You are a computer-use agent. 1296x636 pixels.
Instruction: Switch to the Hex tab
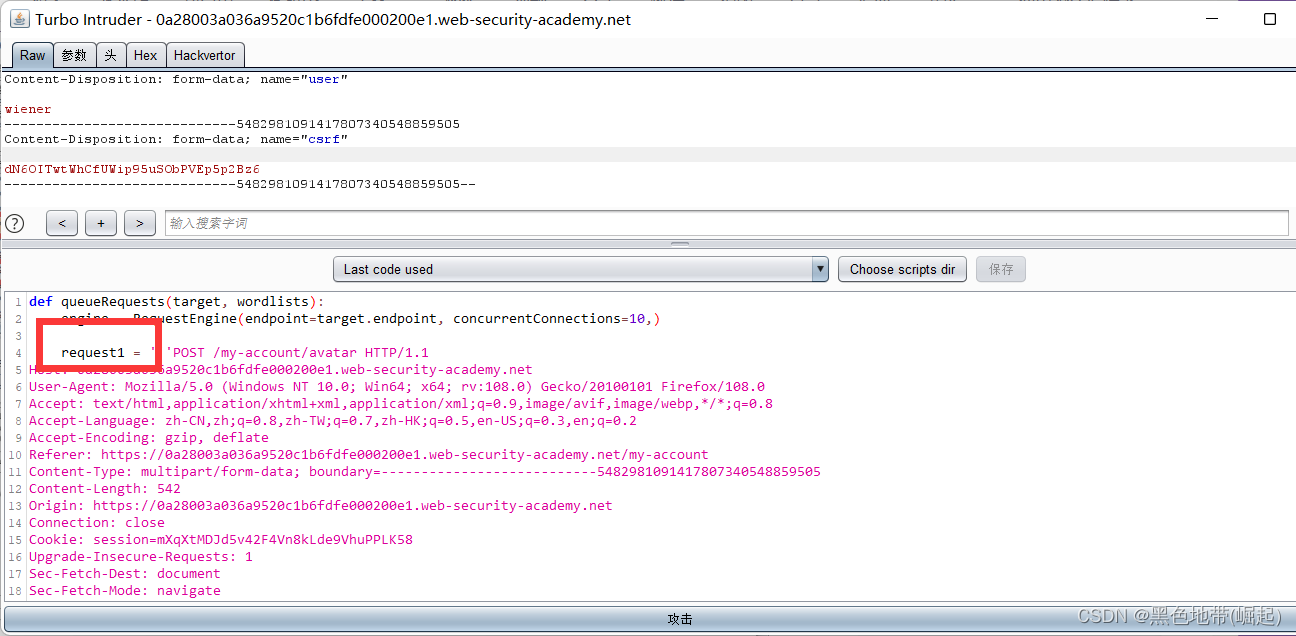(145, 55)
